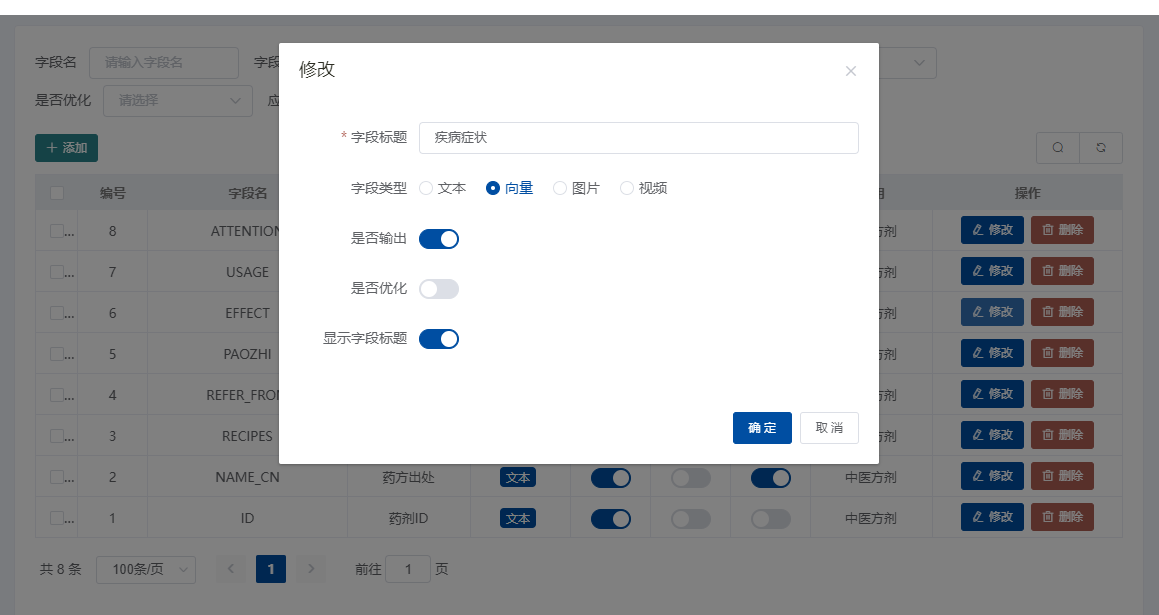Enable the 是否优化 switch
The width and height of the screenshot is (1159, 615).
pyautogui.click(x=439, y=289)
